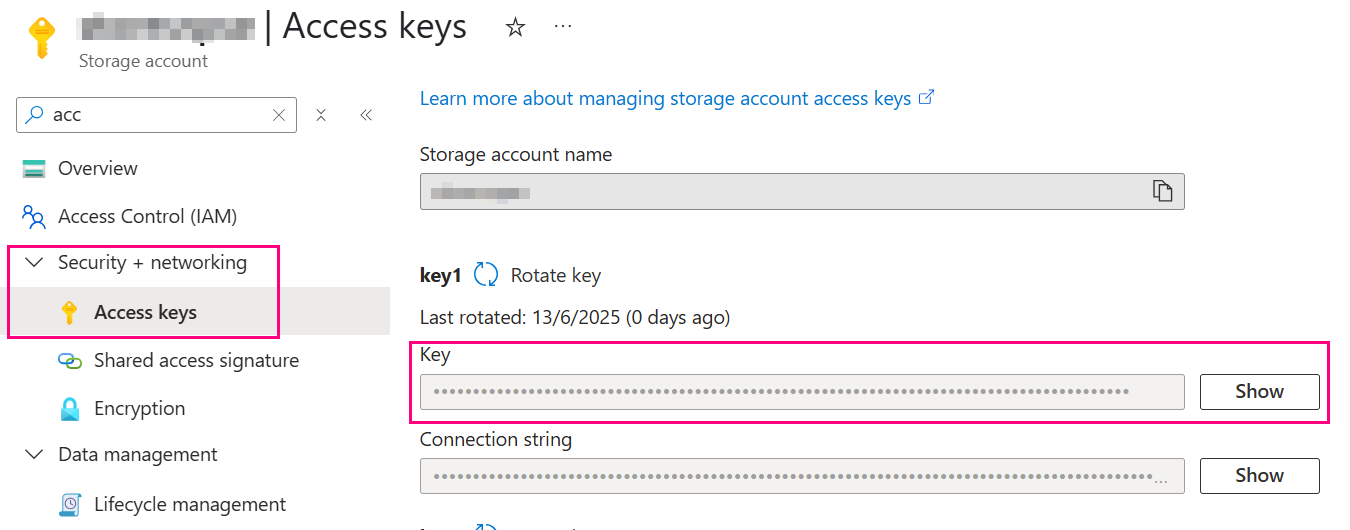1350x530 pixels.
Task: Click the yellow key storage account icon
Action: 42,39
